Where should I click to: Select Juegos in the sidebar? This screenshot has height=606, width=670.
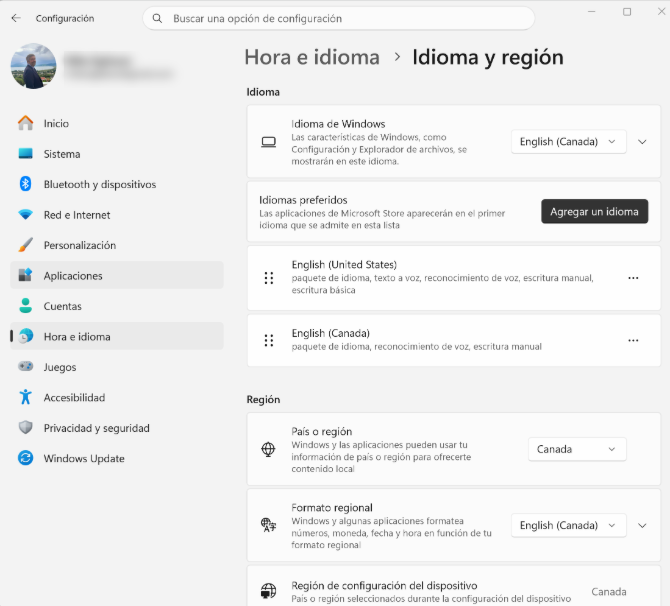point(117,367)
